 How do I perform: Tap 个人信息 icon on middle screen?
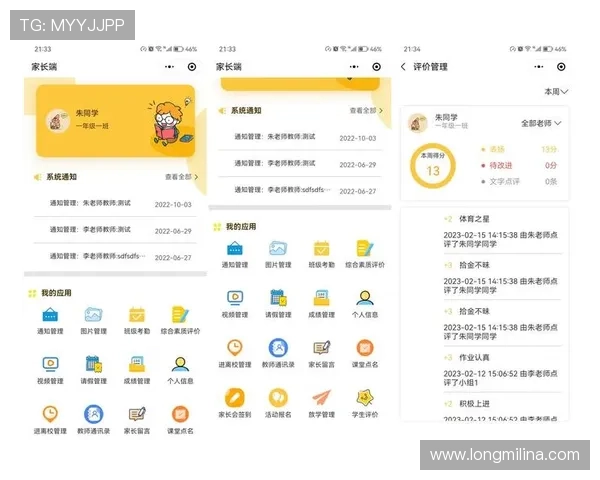coord(365,297)
